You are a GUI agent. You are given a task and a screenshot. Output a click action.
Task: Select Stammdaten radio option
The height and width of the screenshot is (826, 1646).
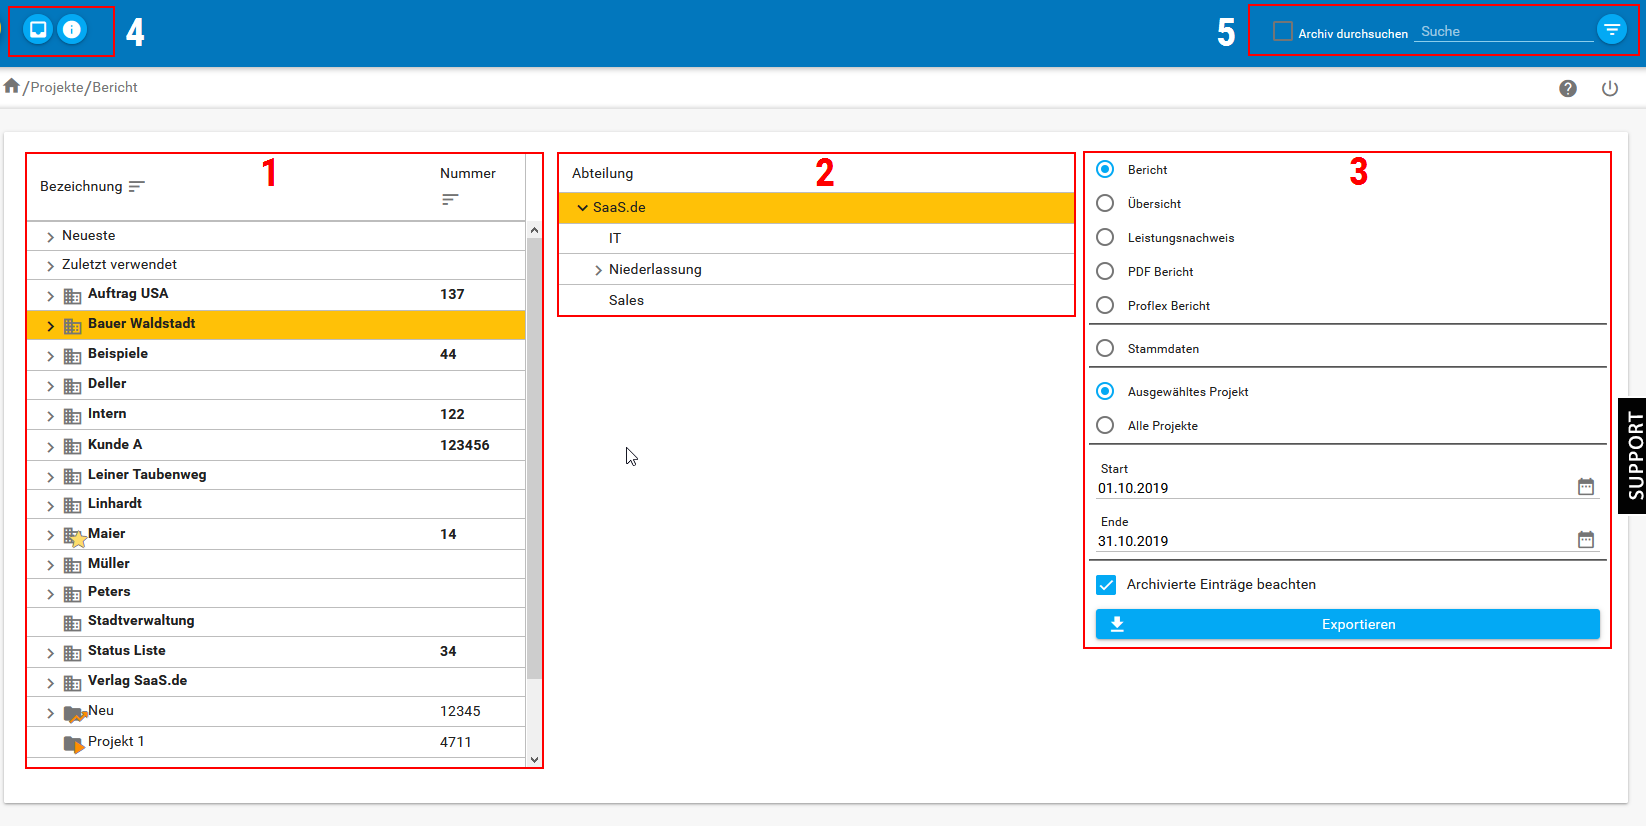click(1105, 348)
